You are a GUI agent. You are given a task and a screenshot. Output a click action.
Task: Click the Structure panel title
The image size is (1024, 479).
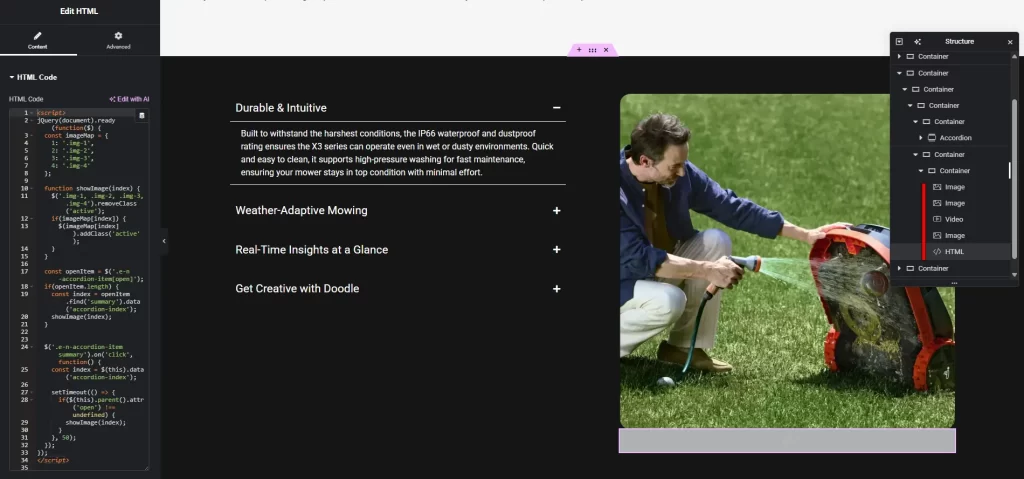point(959,41)
